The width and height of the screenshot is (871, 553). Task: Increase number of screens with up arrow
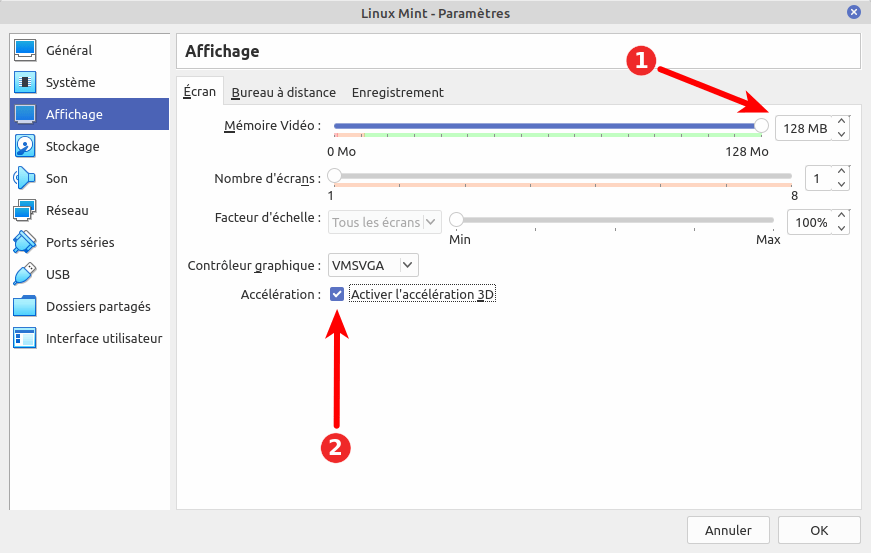tap(842, 172)
